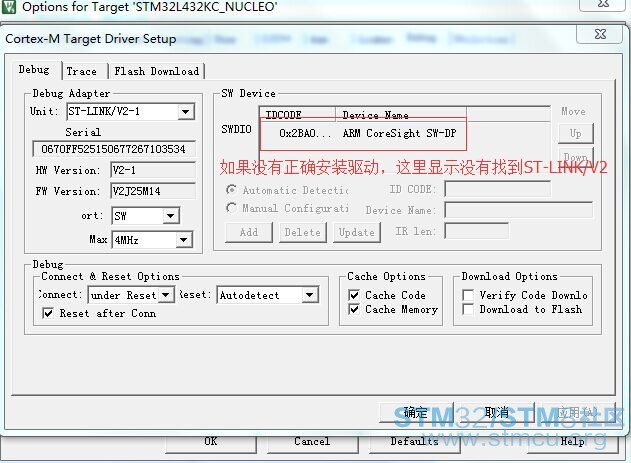Viewport: 631px width, 463px height.
Task: Open the Connect under Reset dropdown
Action: point(165,295)
